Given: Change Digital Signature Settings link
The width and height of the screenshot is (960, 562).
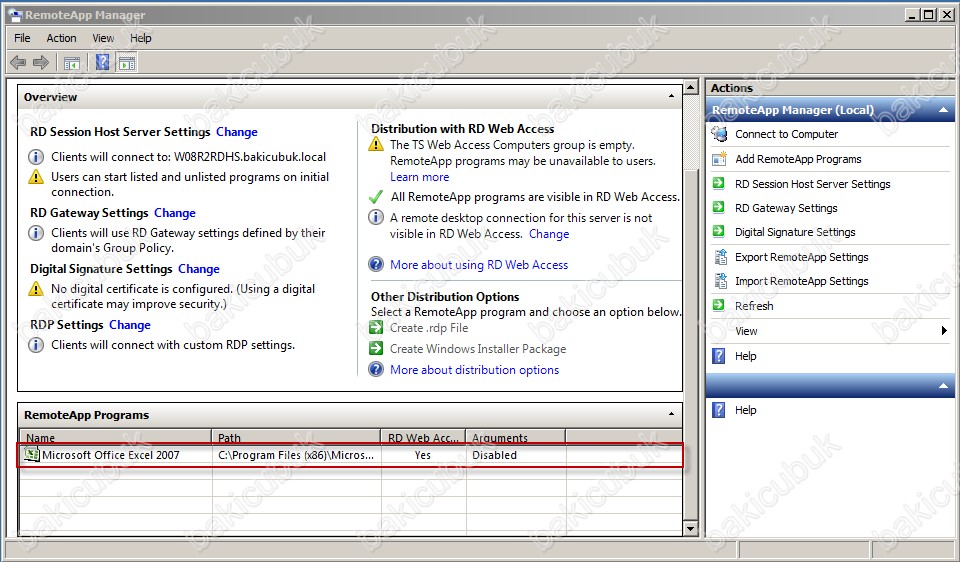Looking at the screenshot, I should (x=198, y=268).
